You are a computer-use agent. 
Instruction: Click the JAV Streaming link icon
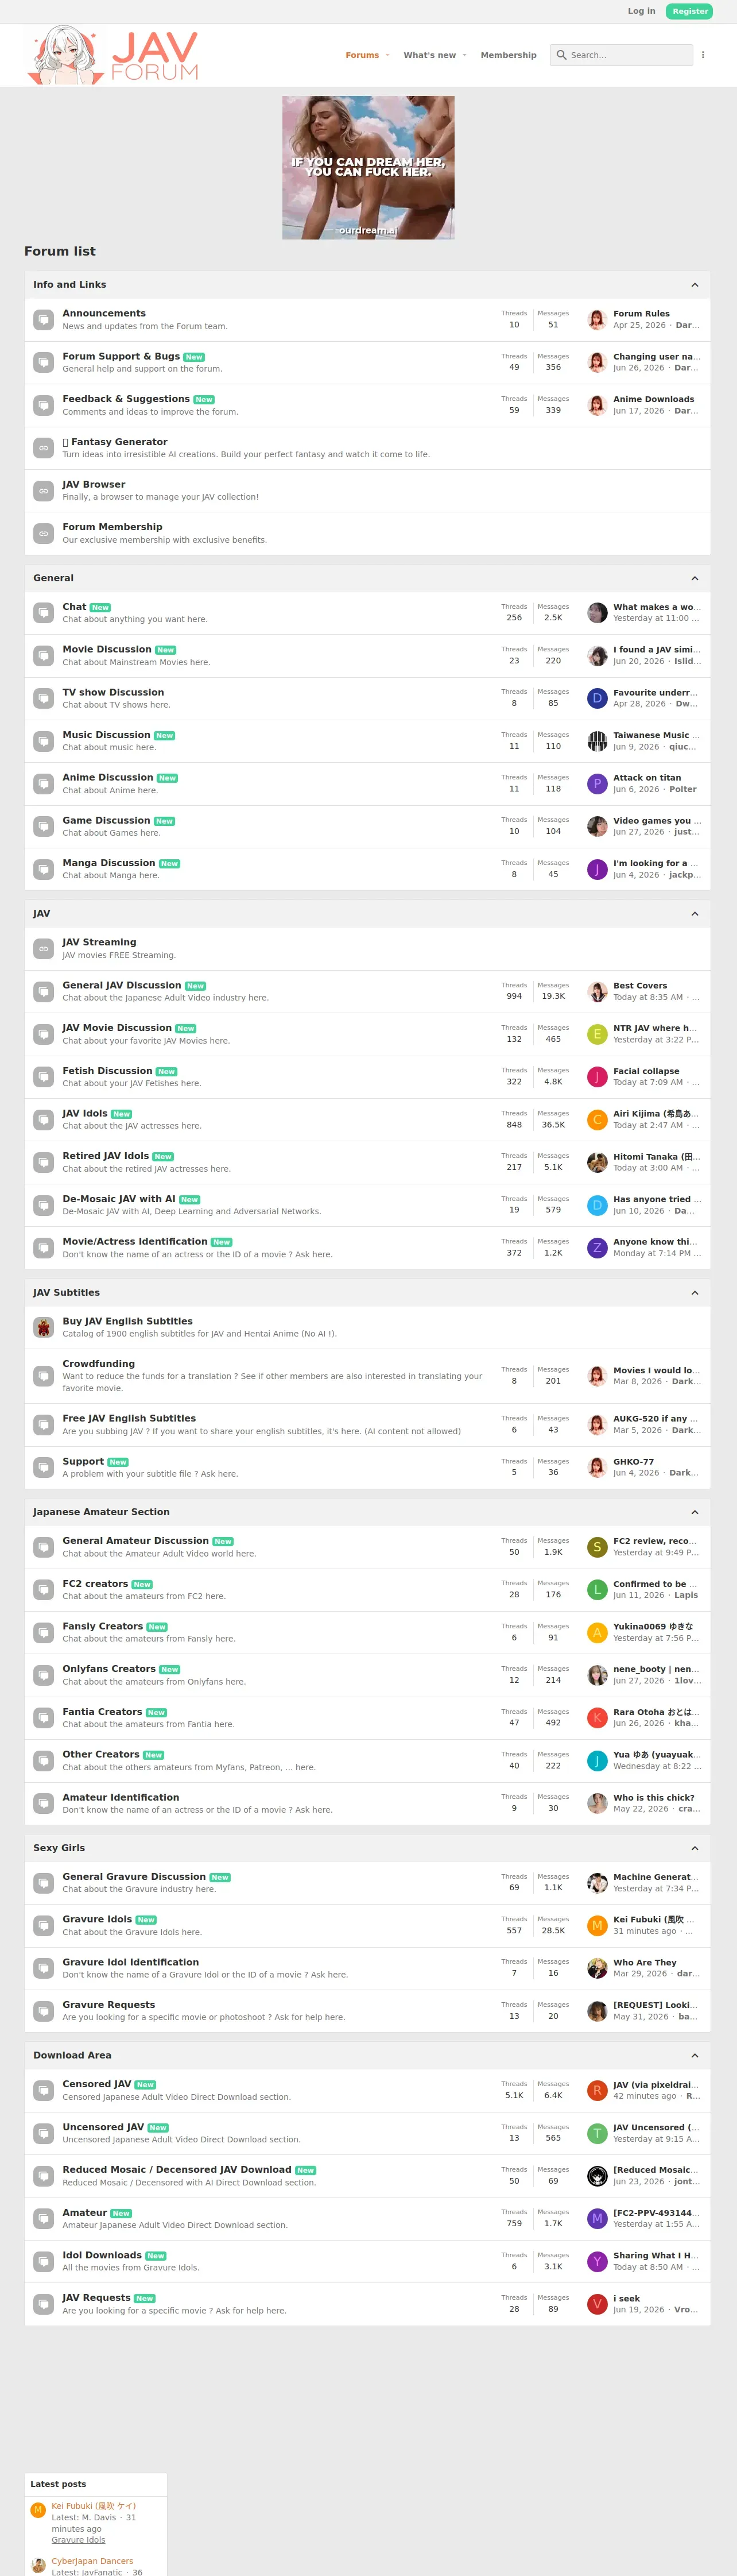click(x=43, y=948)
